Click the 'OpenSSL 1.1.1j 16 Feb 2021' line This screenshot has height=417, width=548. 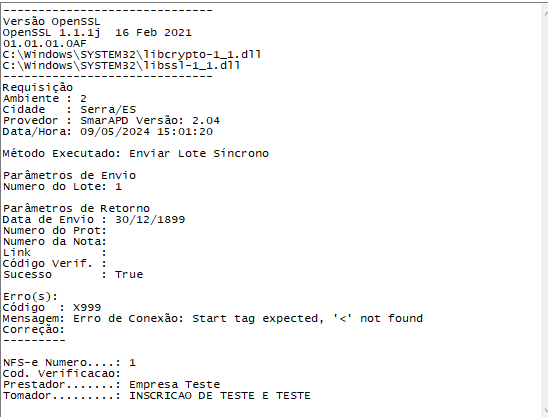click(97, 33)
